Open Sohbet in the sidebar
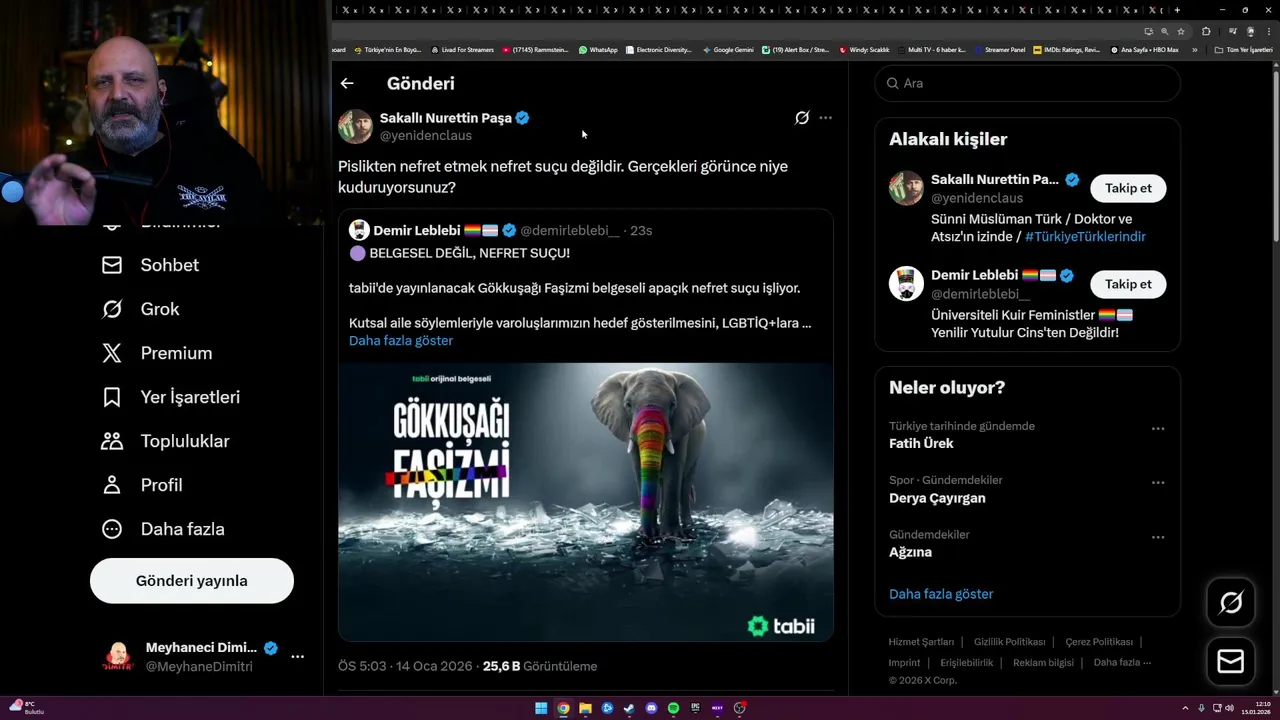 [150, 265]
